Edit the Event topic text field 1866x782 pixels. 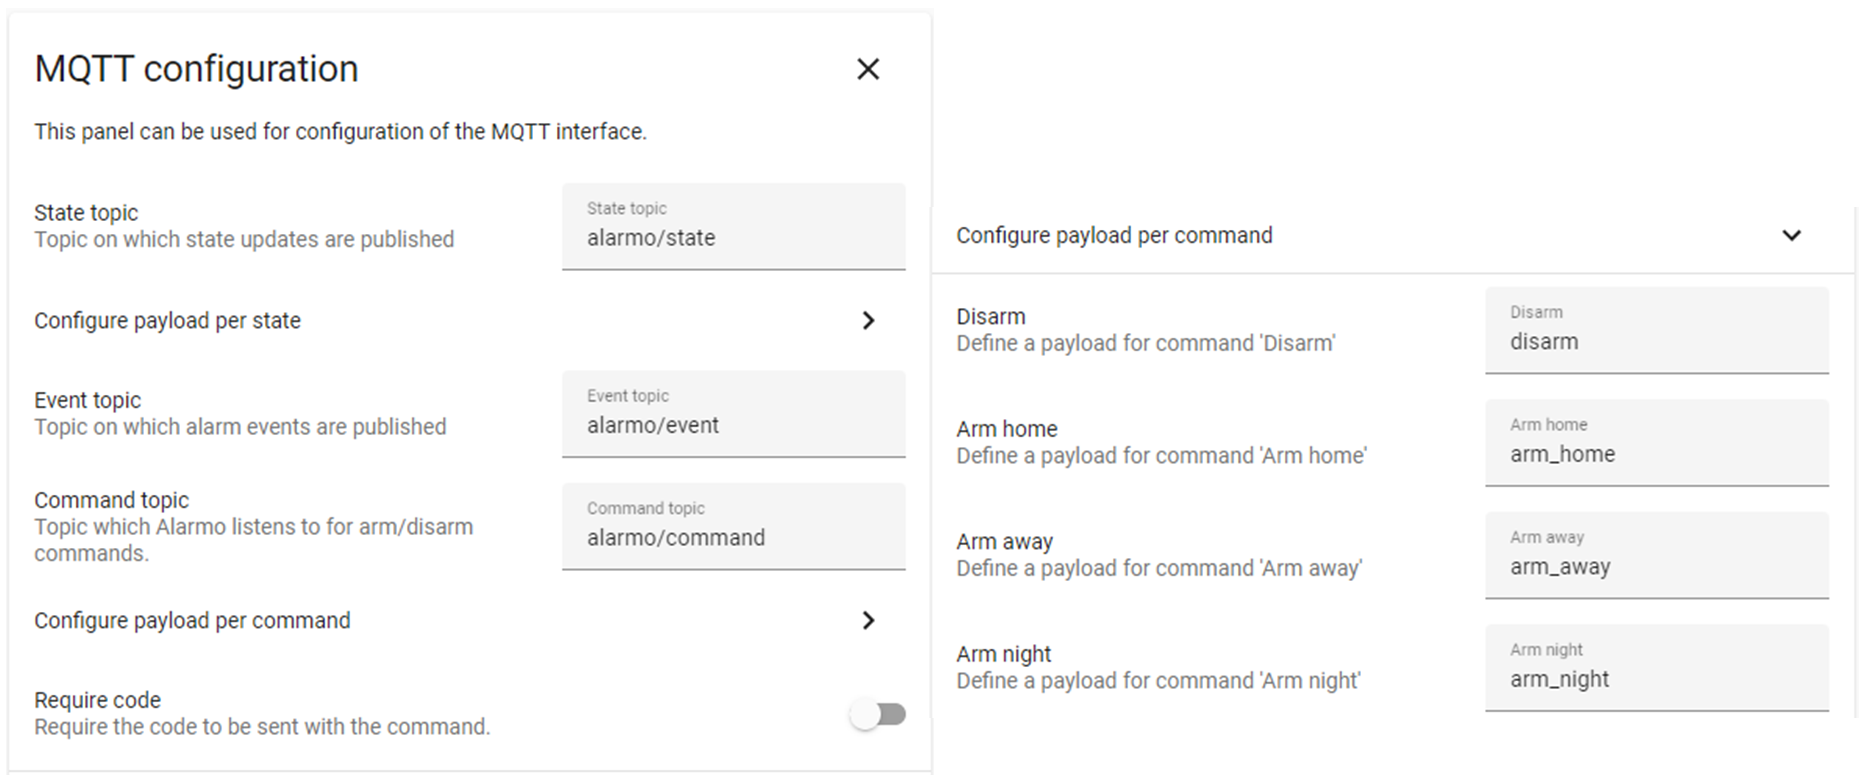coord(733,425)
